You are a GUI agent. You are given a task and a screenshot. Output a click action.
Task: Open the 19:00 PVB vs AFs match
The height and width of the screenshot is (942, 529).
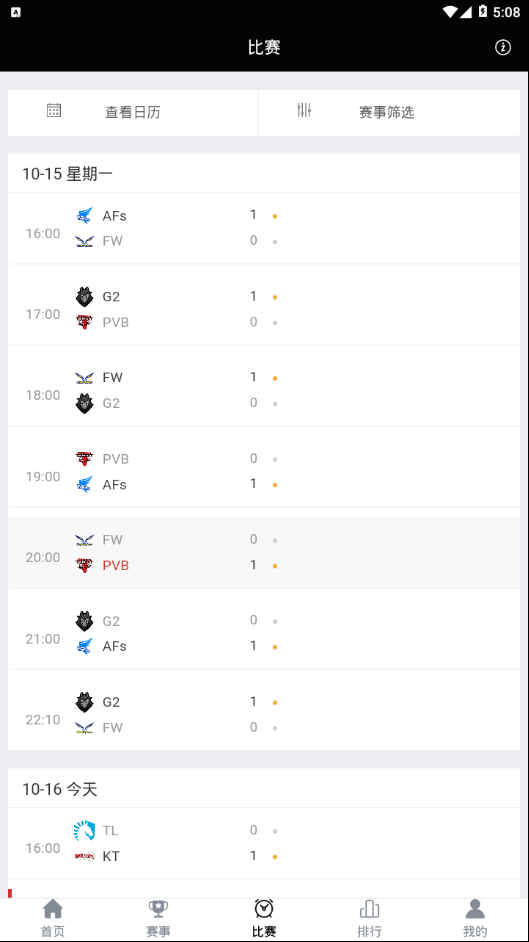click(264, 472)
